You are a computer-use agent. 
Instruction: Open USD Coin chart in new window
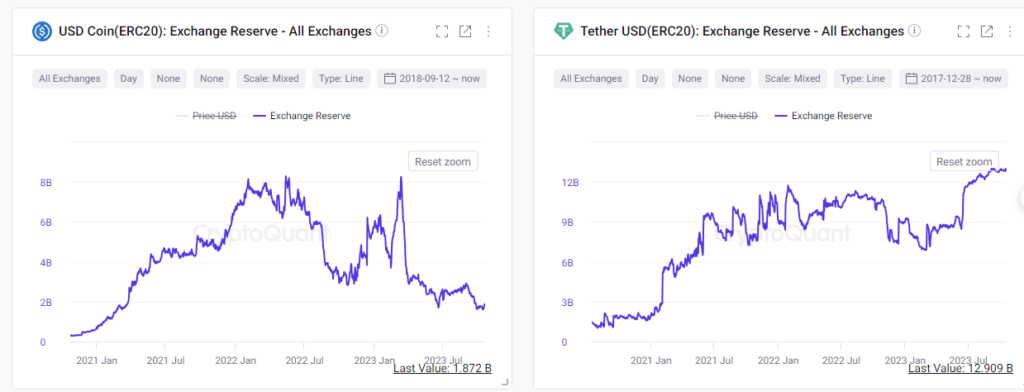(x=465, y=31)
